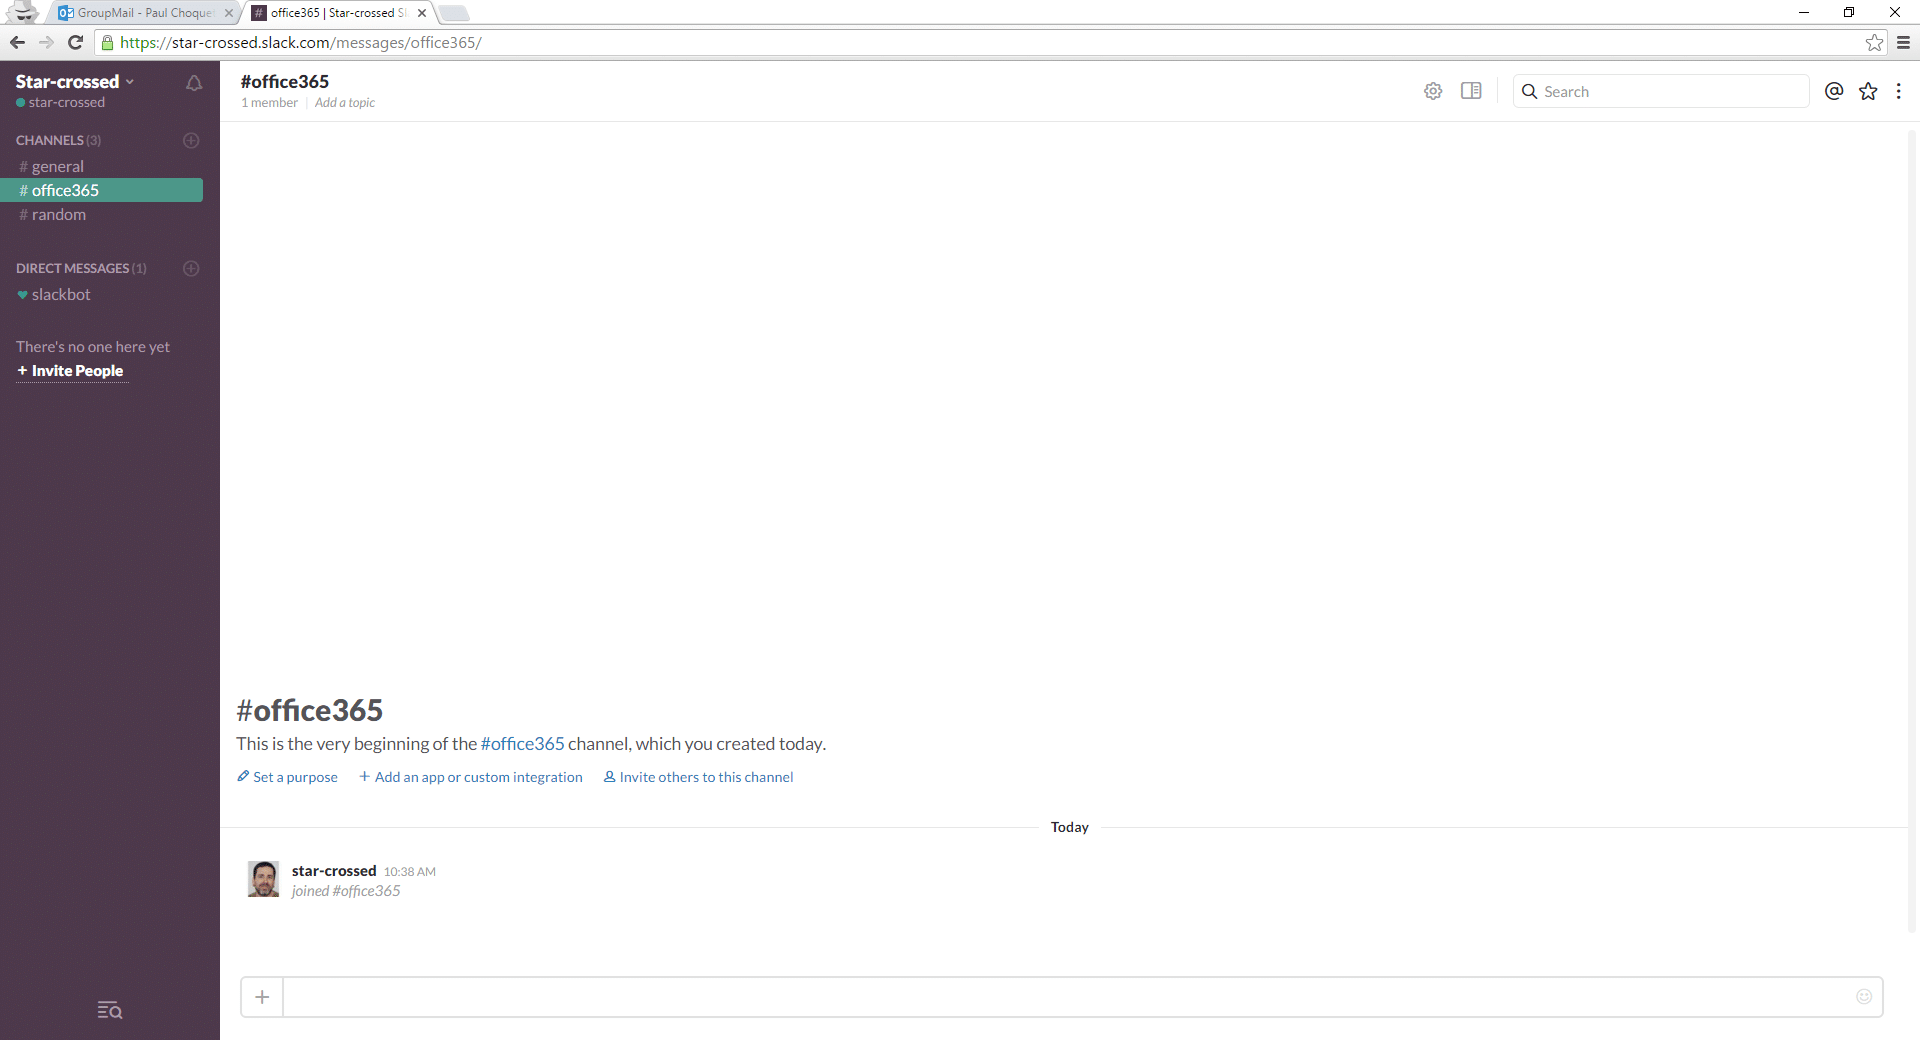Click Add a topic
Image resolution: width=1920 pixels, height=1040 pixels.
(345, 103)
